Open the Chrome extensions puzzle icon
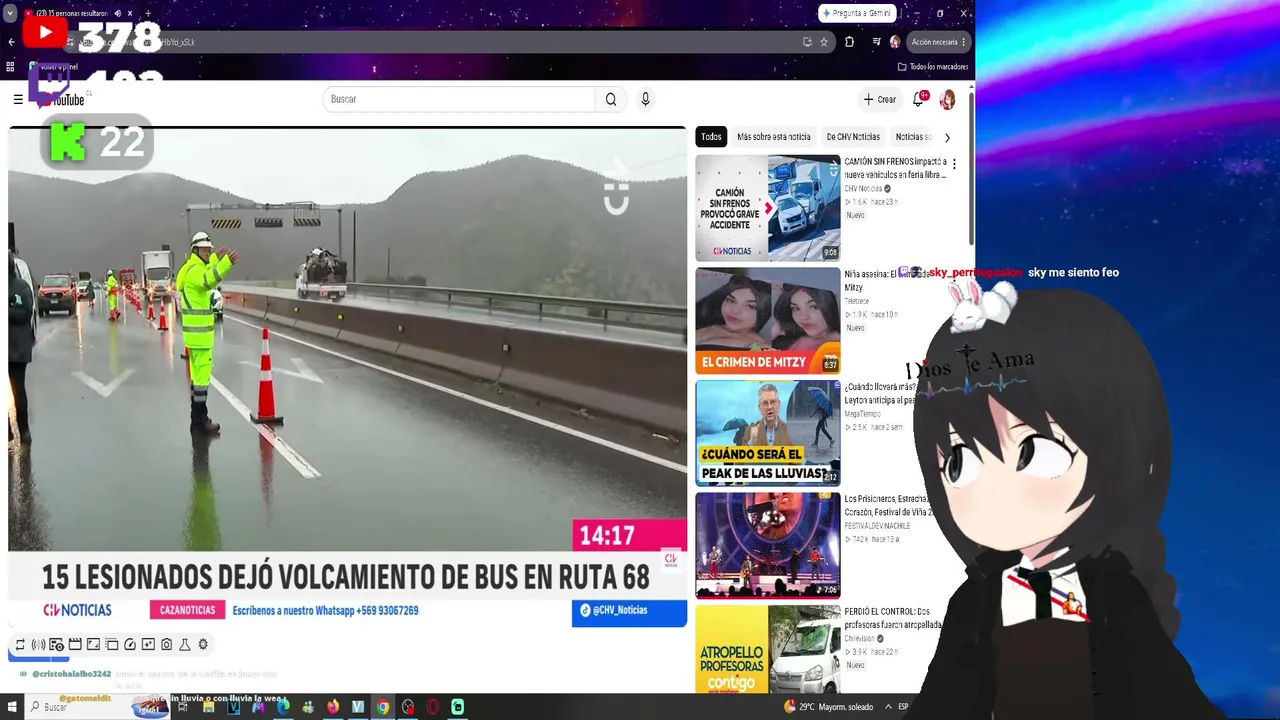Viewport: 1280px width, 720px height. point(849,42)
